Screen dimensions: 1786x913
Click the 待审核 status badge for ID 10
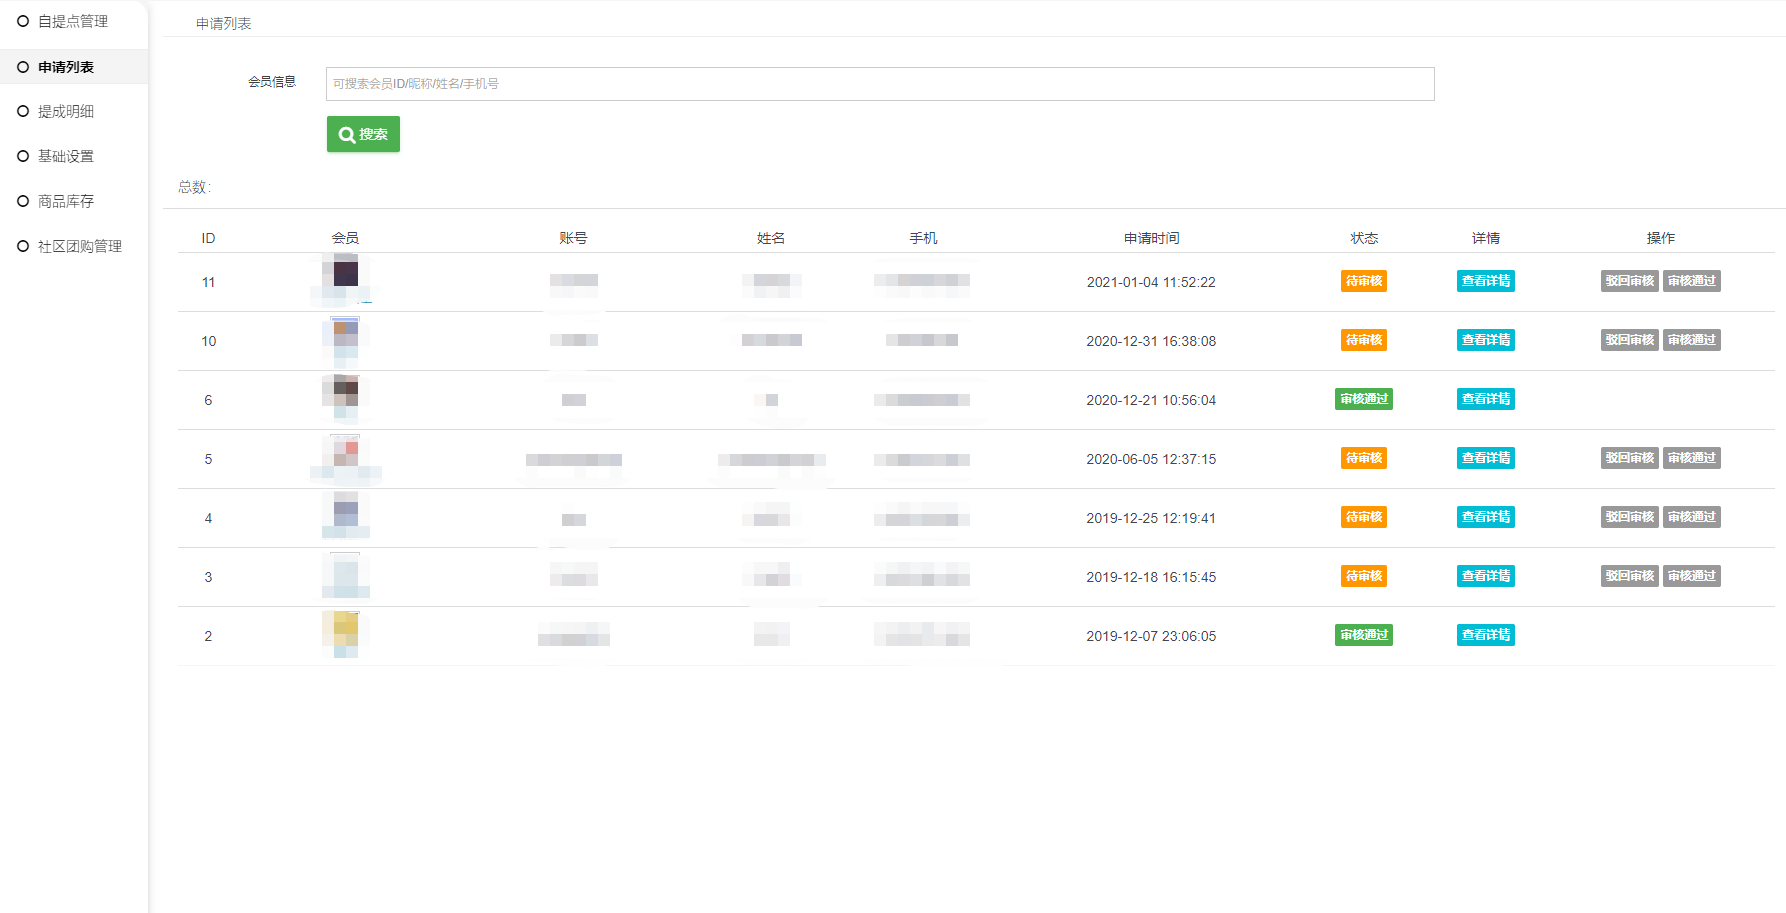[1363, 340]
